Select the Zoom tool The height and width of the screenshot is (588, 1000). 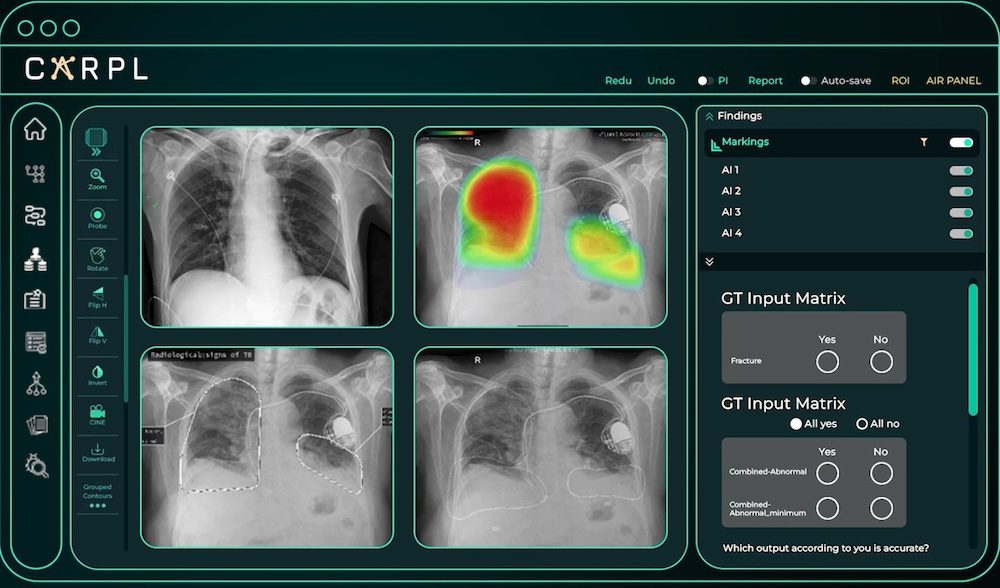[x=97, y=178]
